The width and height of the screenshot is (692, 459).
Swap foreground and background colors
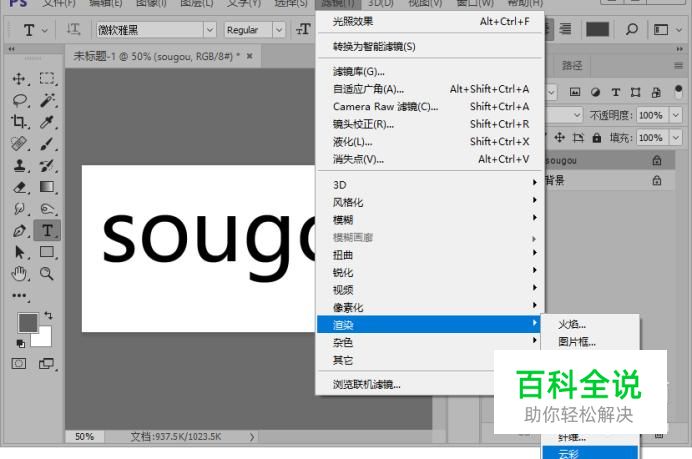[48, 315]
